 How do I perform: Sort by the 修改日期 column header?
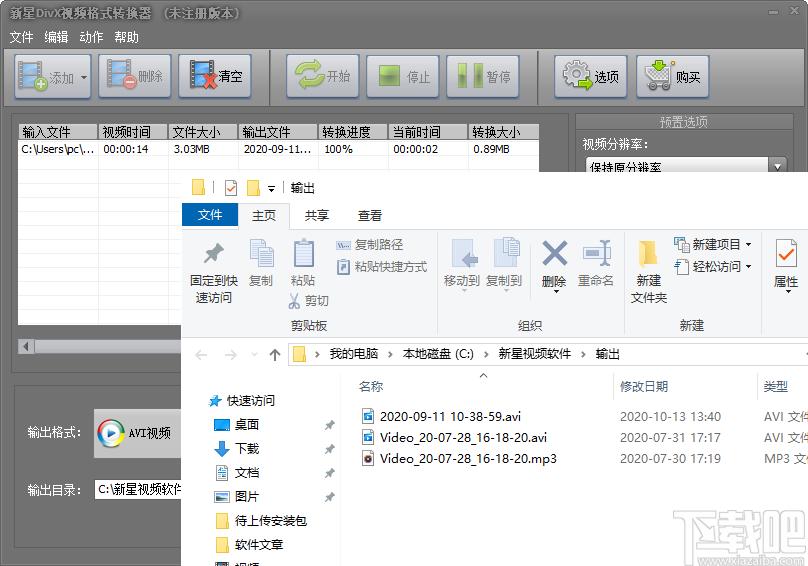(644, 387)
